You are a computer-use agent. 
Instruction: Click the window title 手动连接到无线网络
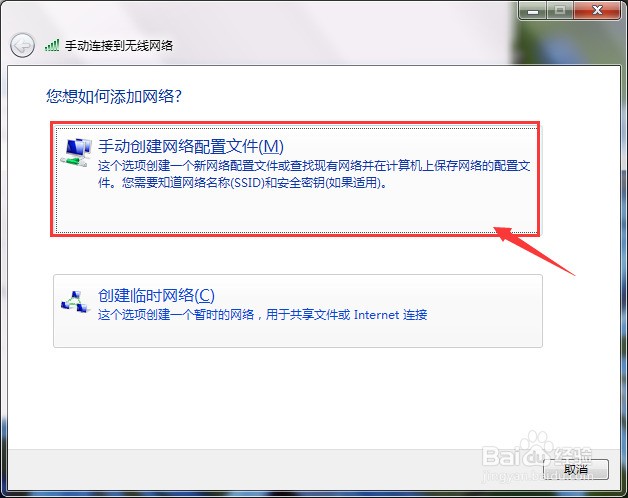119,45
